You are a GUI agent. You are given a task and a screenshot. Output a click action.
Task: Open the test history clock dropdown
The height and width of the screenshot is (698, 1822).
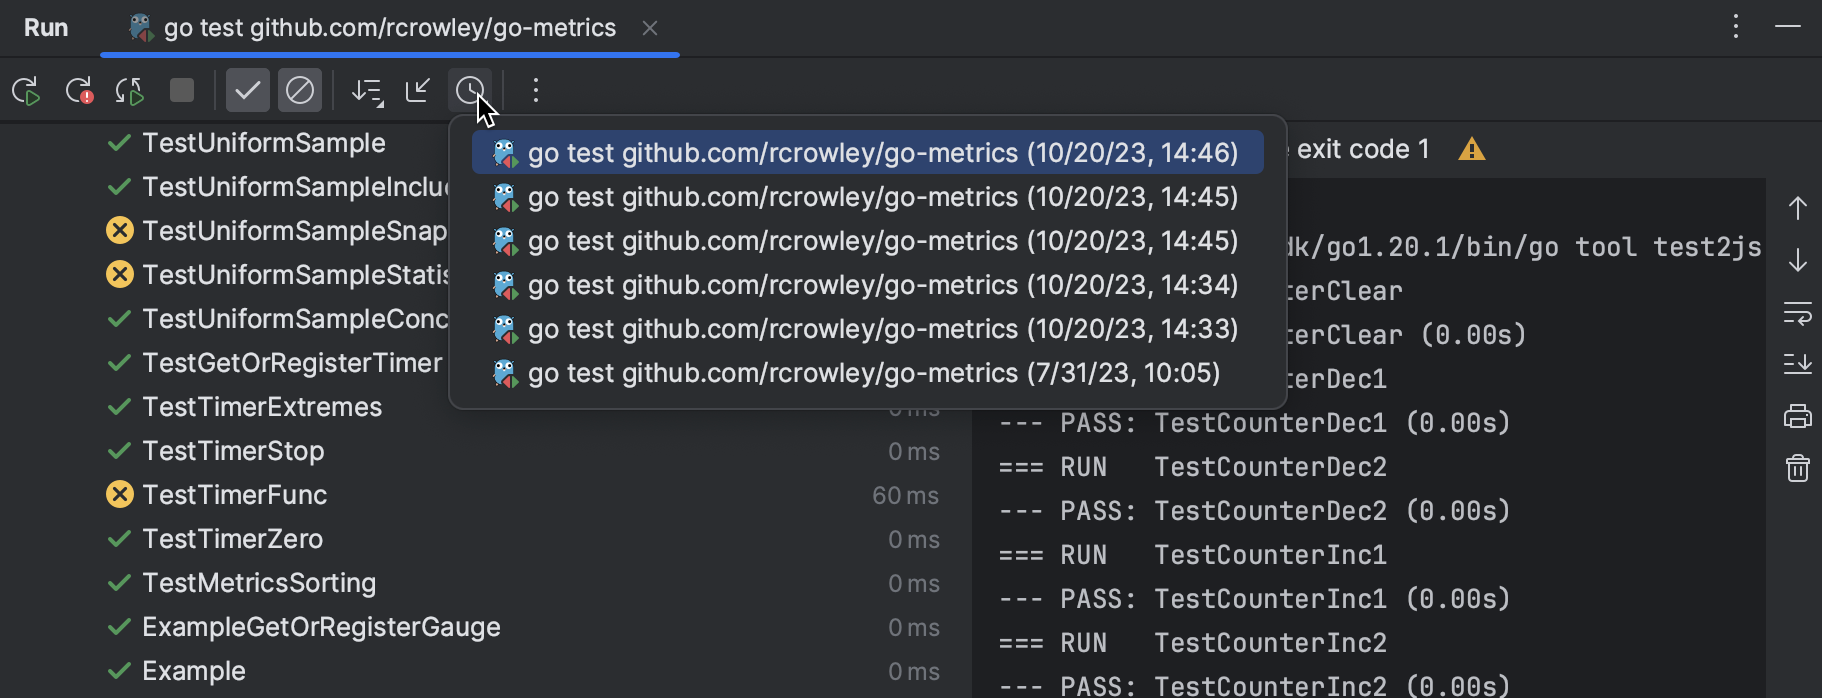470,91
